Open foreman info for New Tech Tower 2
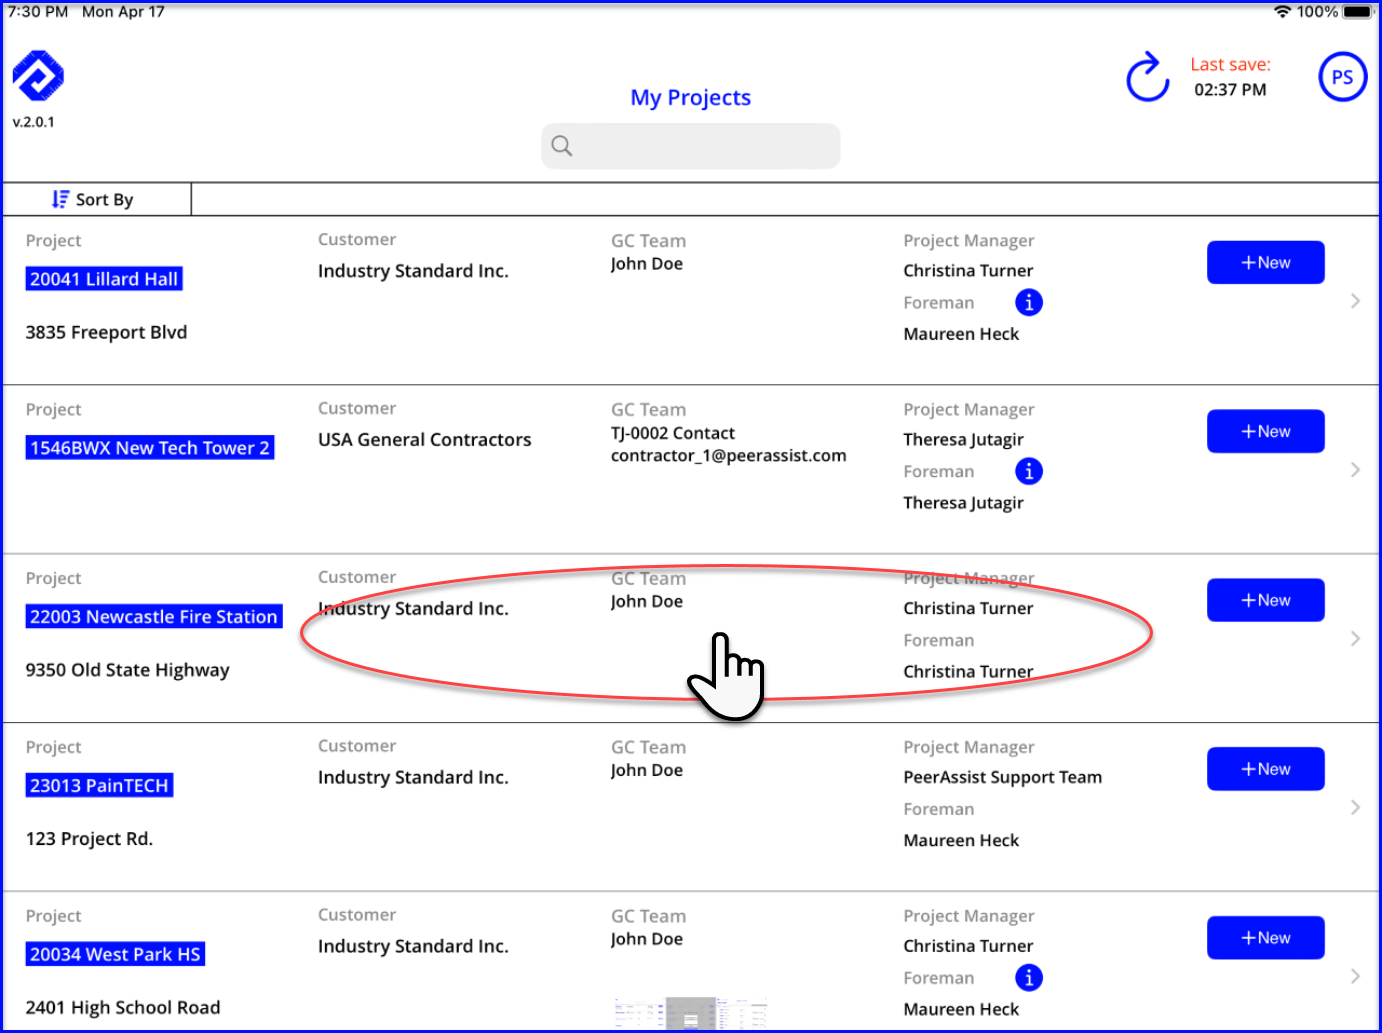 1029,471
